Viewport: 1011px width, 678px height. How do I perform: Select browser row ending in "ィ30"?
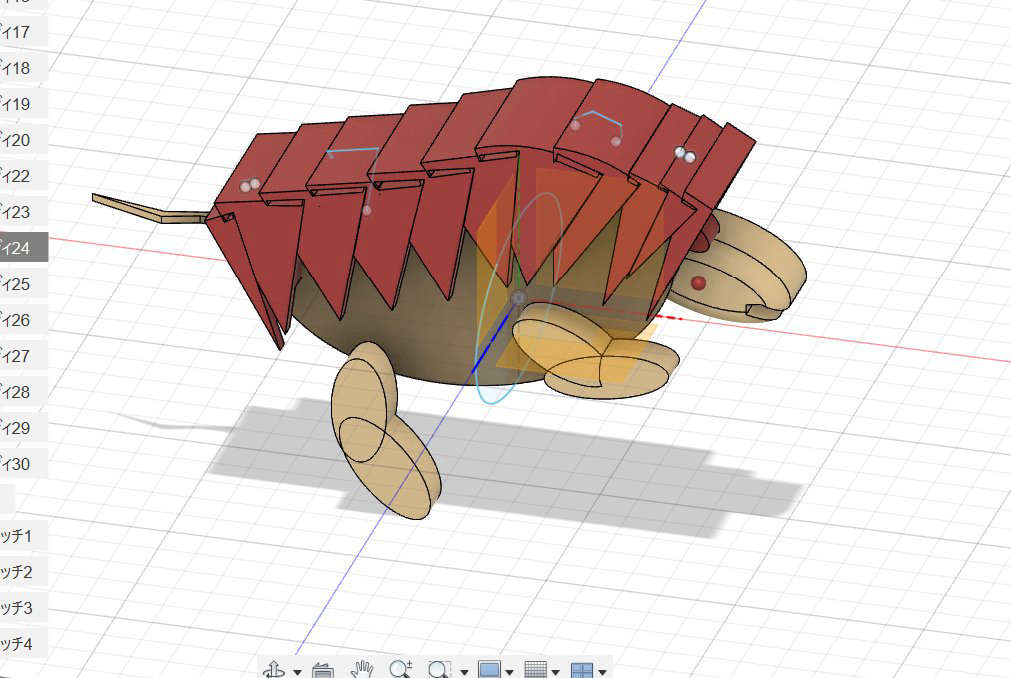(24, 464)
